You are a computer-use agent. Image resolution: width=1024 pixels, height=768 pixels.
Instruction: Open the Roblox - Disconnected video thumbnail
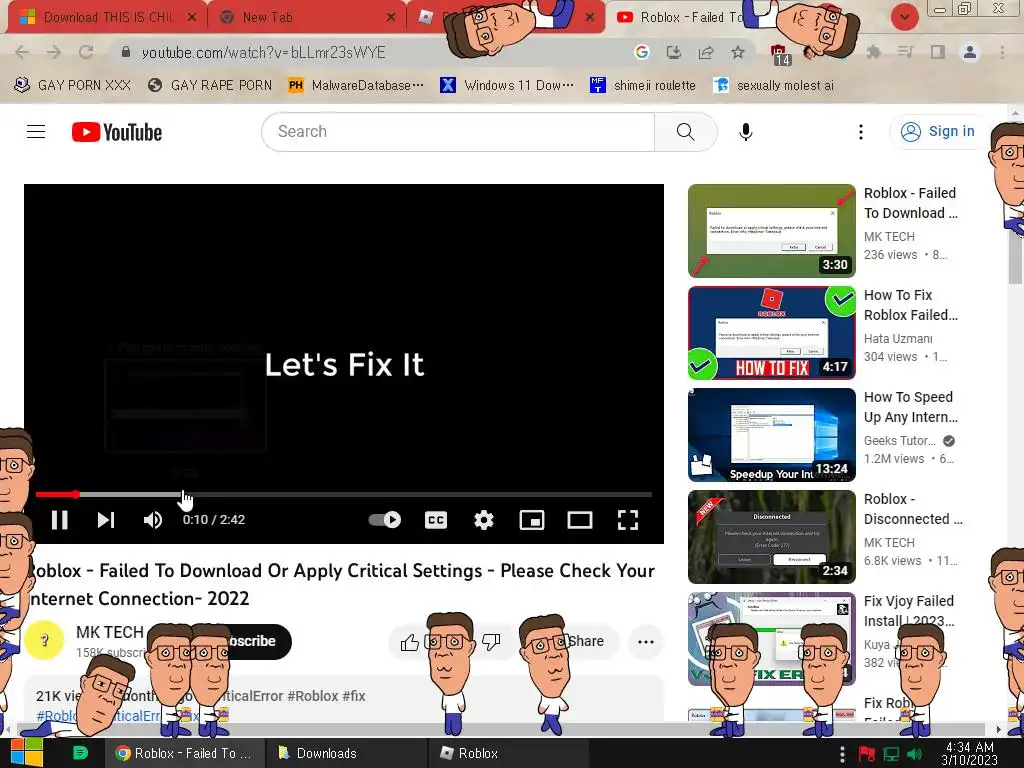pyautogui.click(x=771, y=536)
